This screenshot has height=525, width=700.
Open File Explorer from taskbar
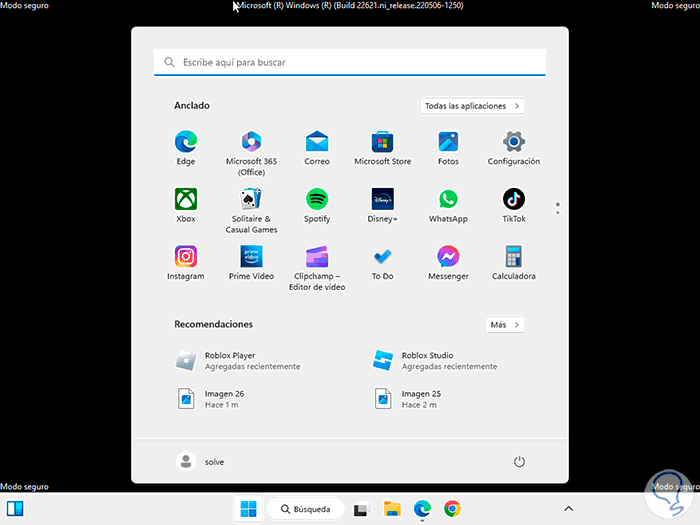pyautogui.click(x=392, y=509)
